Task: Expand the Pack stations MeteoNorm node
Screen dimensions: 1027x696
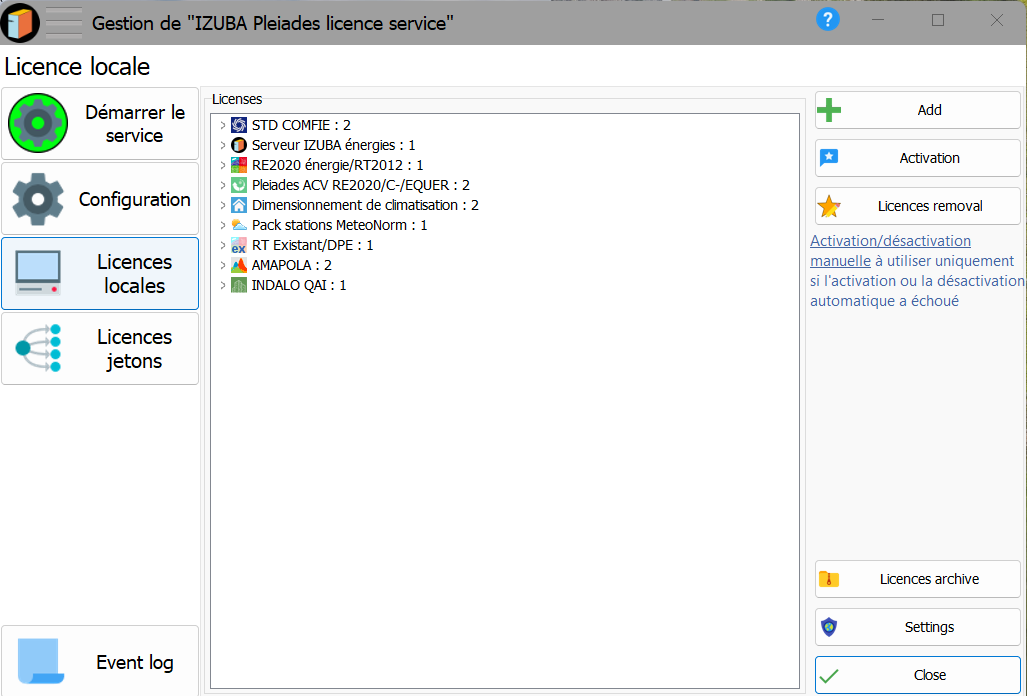Action: pos(223,225)
